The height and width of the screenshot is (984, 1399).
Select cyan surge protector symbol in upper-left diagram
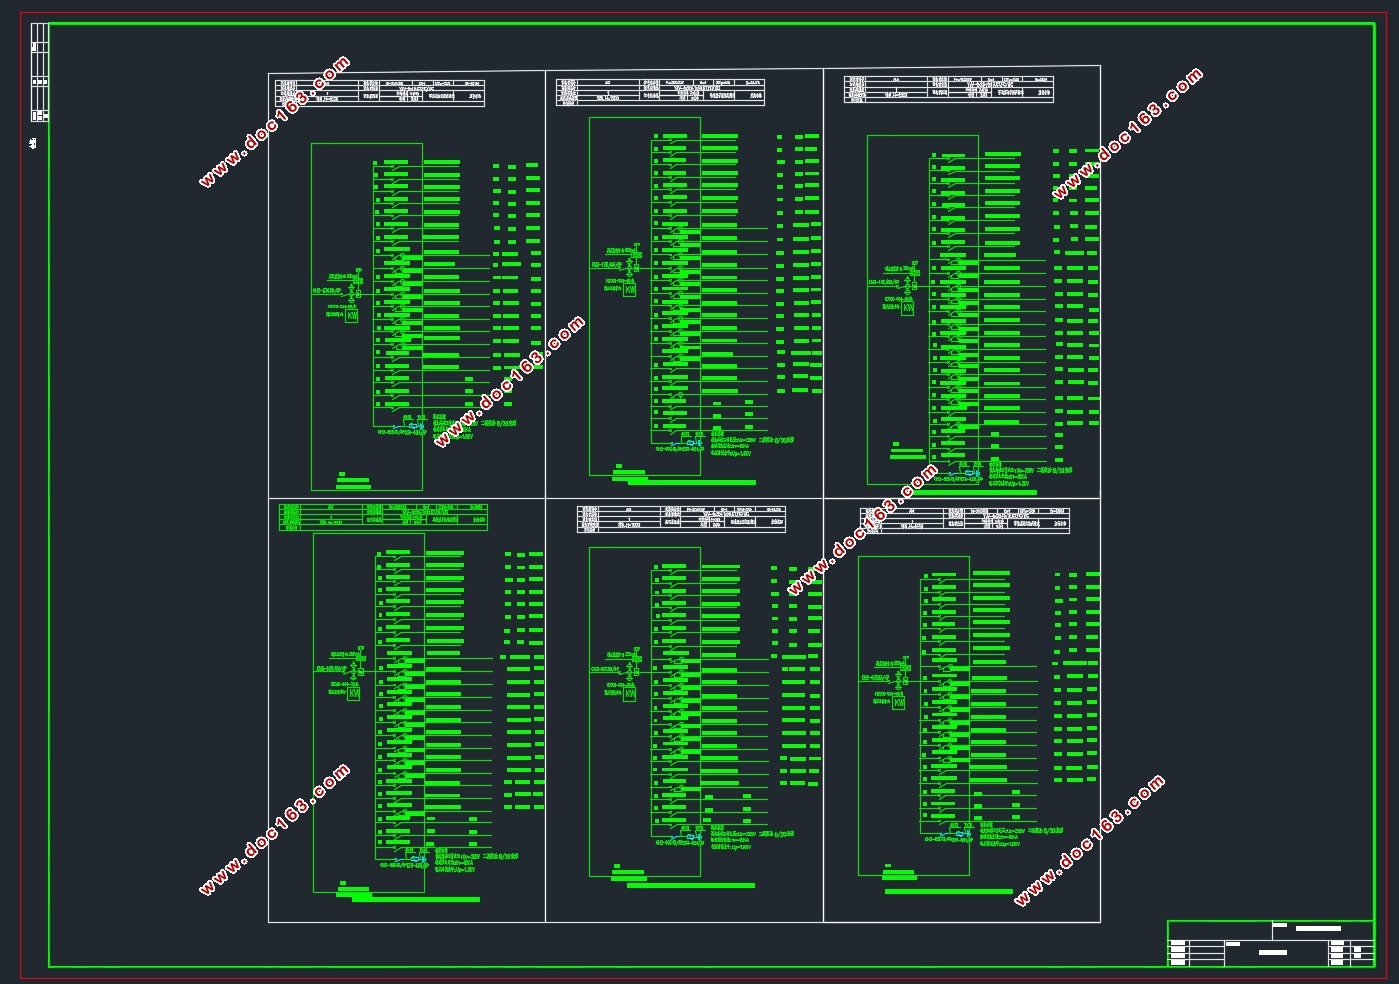pyautogui.click(x=414, y=427)
